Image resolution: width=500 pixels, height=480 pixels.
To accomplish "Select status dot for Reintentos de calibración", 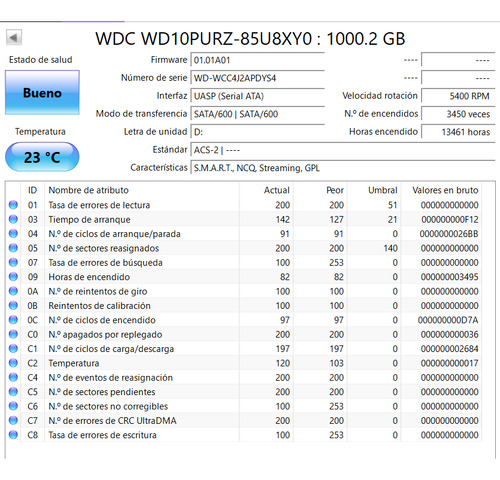I will point(13,305).
